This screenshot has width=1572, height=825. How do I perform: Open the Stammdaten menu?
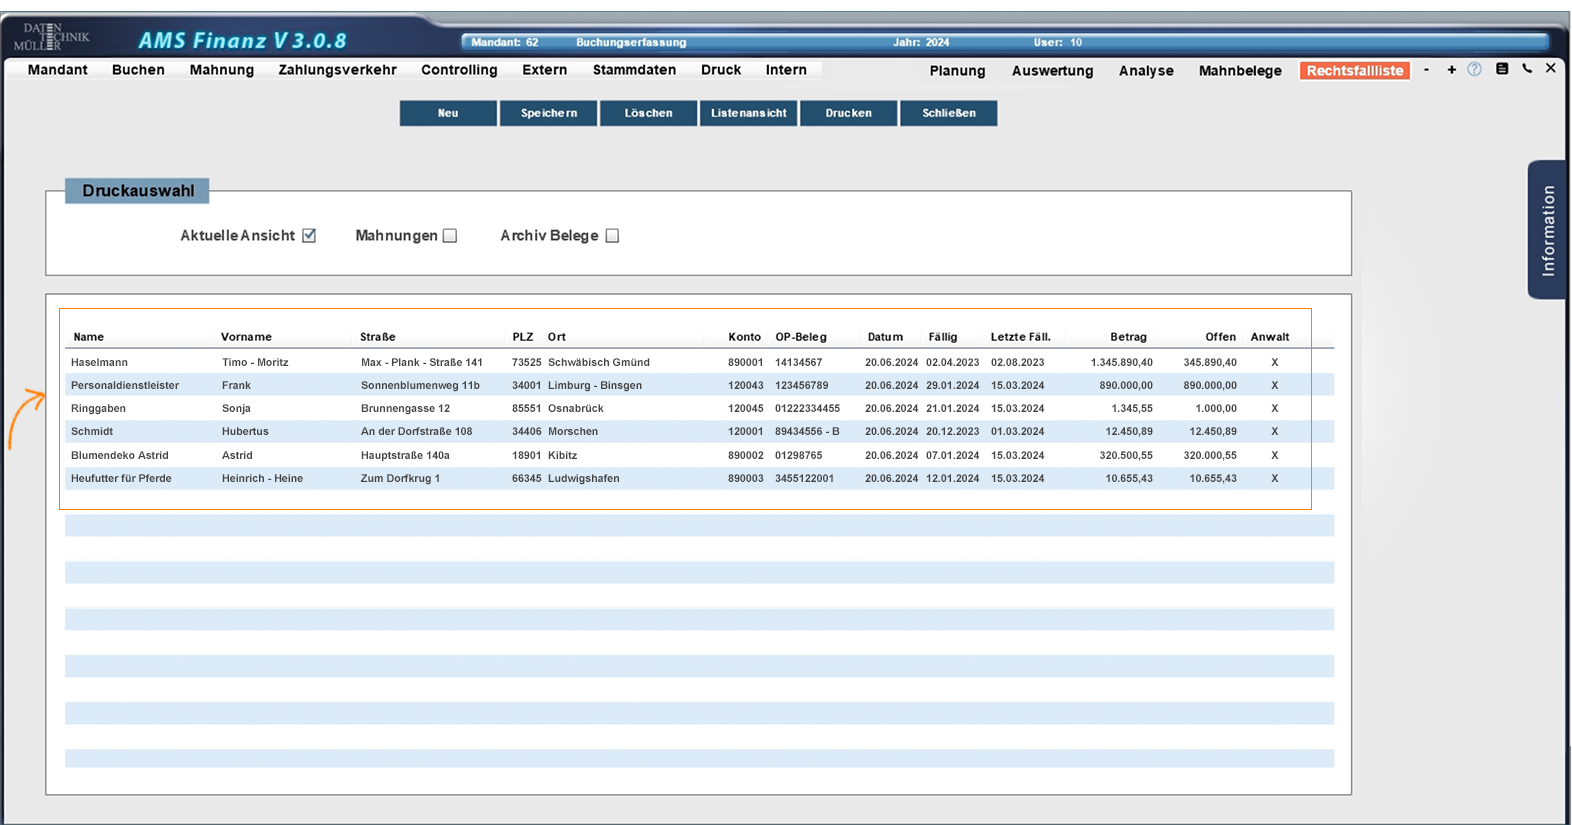[x=634, y=70]
